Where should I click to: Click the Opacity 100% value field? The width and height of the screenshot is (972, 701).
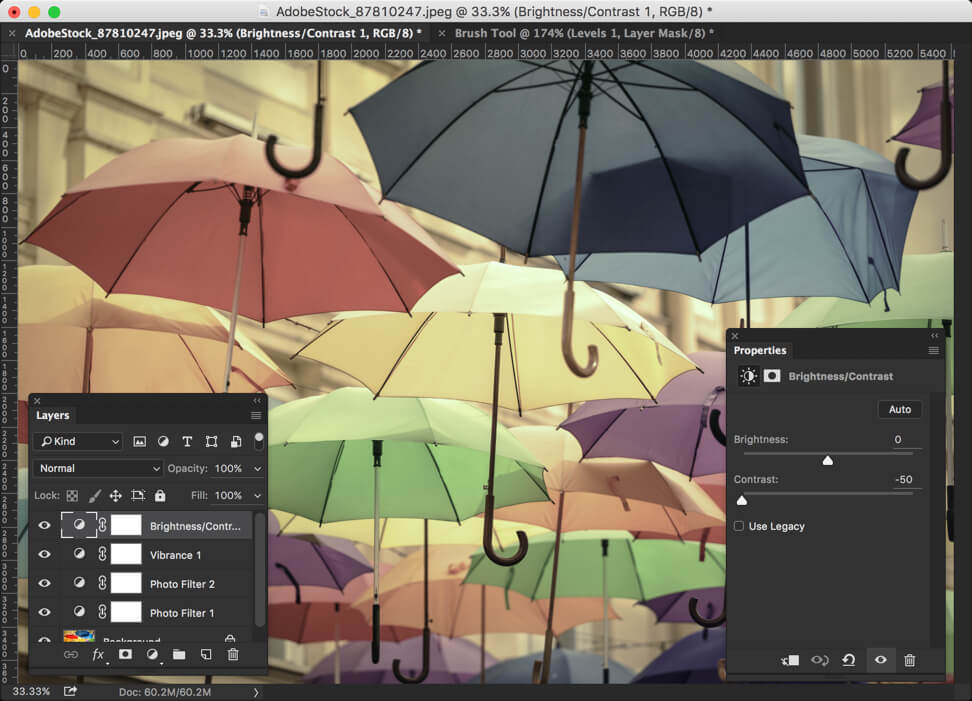click(x=228, y=469)
